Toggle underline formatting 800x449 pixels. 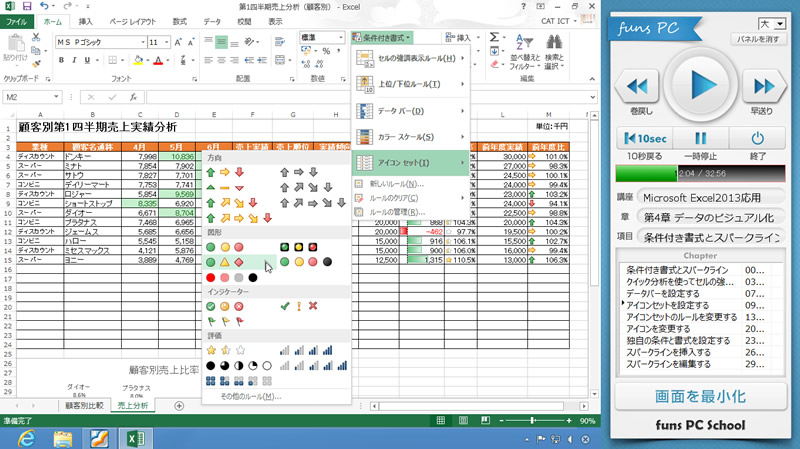[87, 60]
